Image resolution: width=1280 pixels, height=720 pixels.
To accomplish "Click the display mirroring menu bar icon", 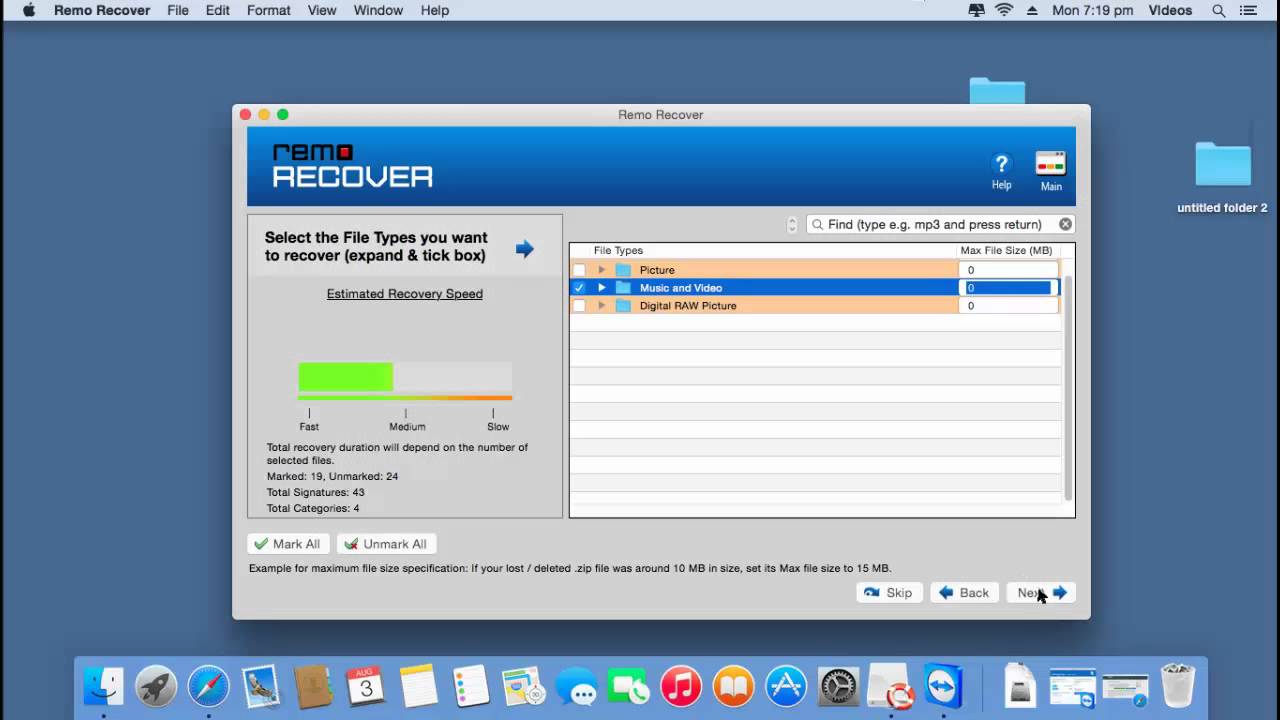I will [976, 10].
